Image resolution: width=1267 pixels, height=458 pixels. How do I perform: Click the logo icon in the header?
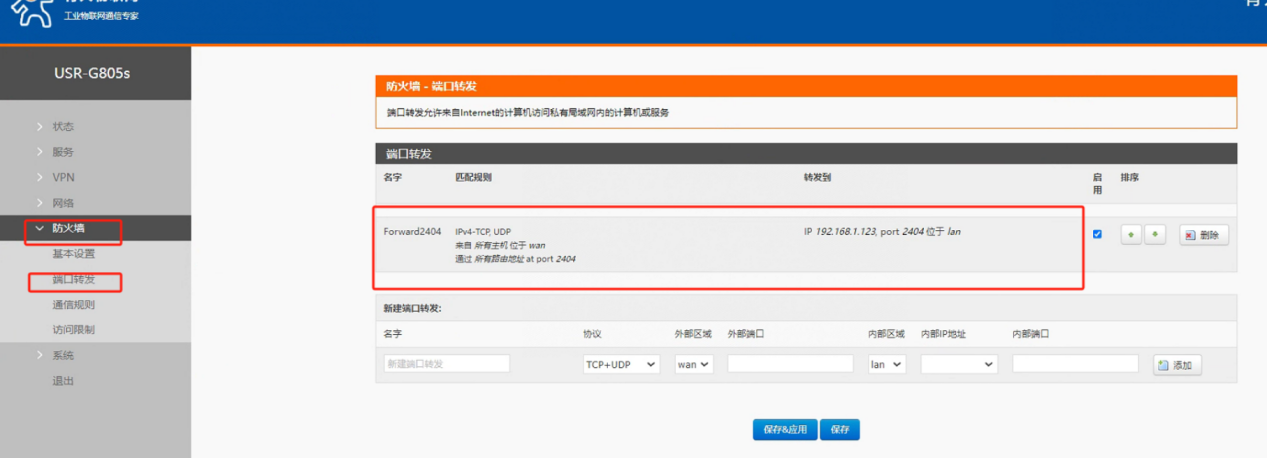[x=32, y=15]
